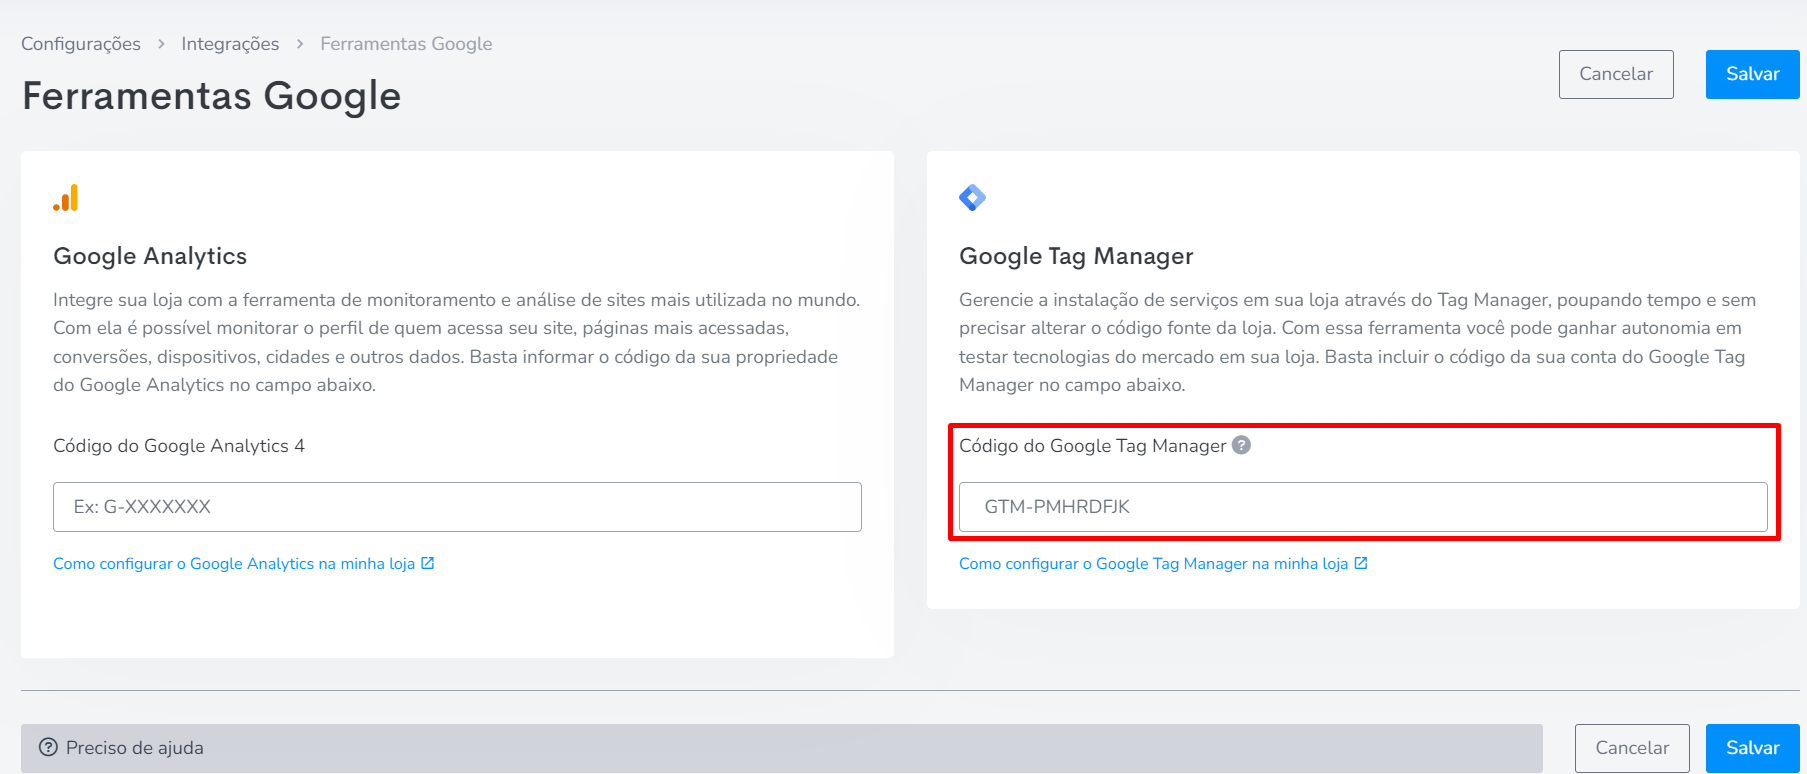Viewport: 1807px width, 774px height.
Task: Click the top Cancelar button
Action: click(1616, 74)
